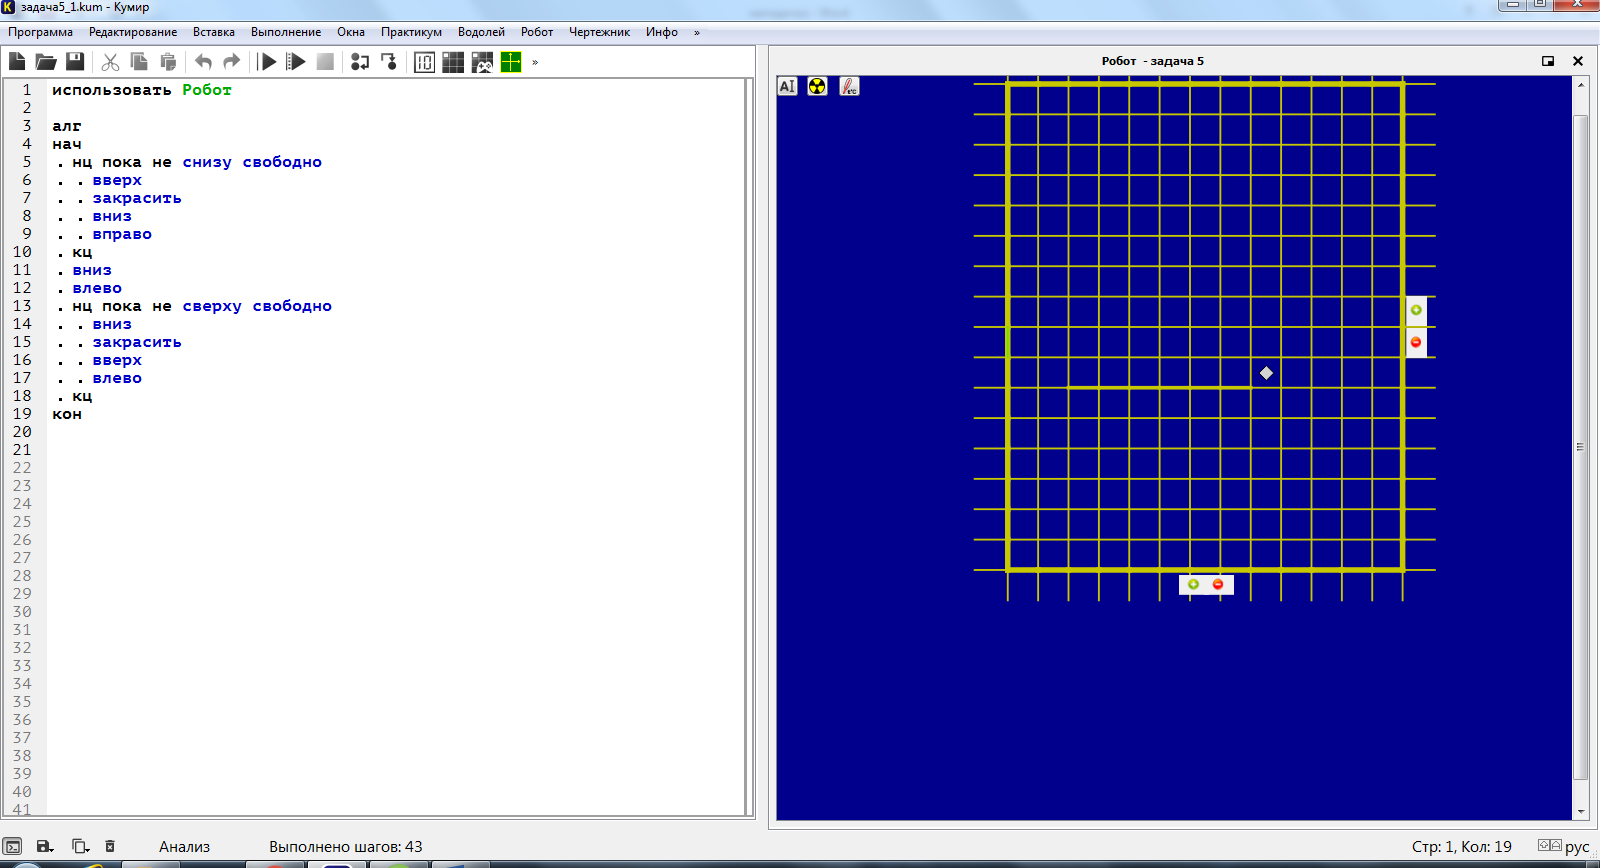Stop program execution

[x=325, y=62]
